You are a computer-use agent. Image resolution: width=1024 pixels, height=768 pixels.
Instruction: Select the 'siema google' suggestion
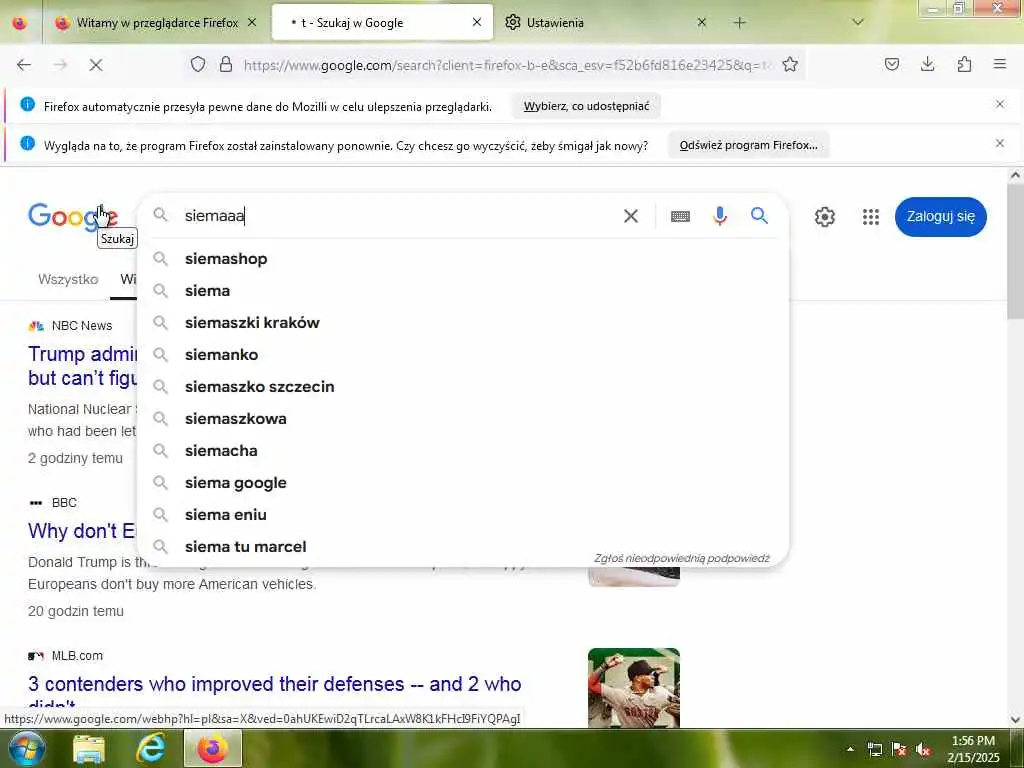[464, 483]
